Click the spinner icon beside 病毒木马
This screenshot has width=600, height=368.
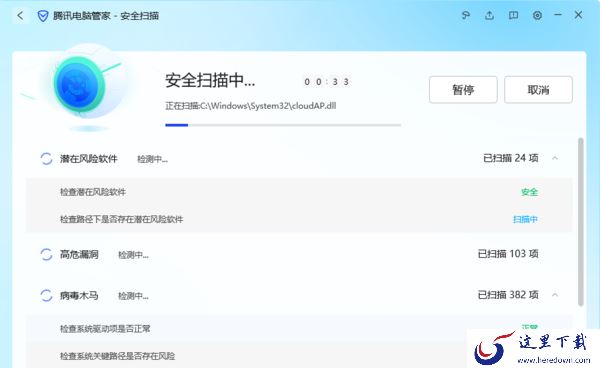(x=46, y=295)
